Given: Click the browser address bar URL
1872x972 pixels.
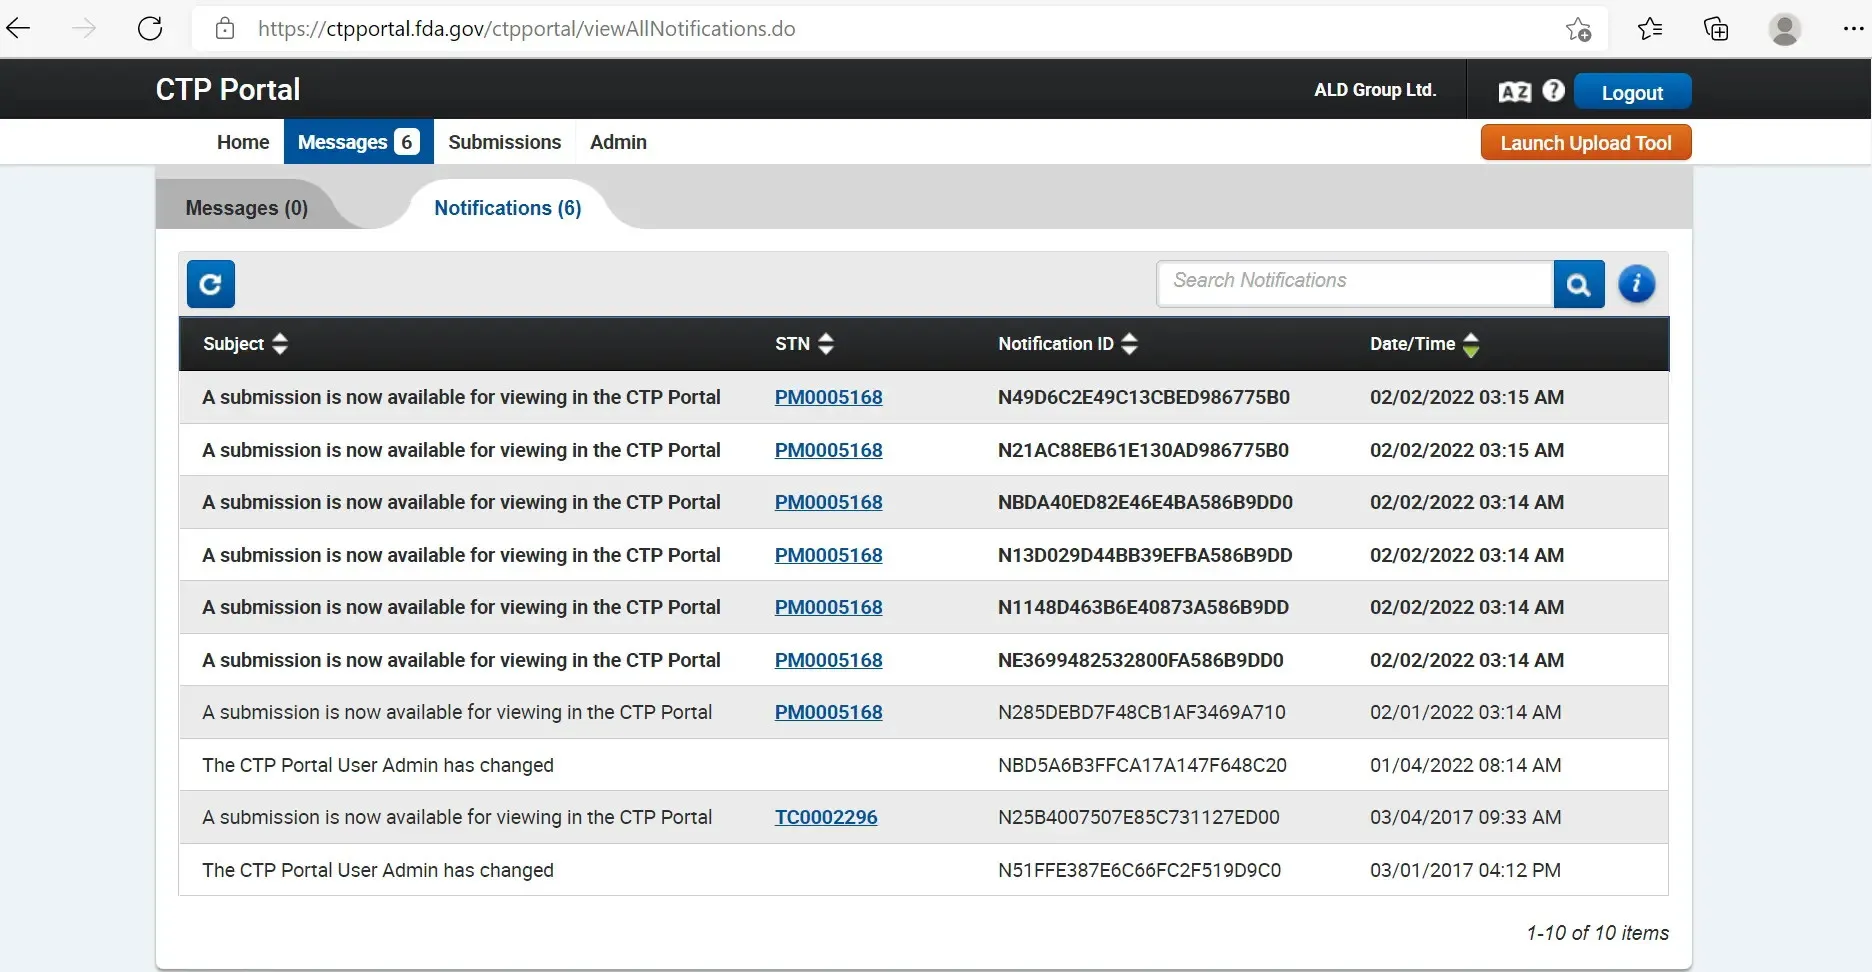Looking at the screenshot, I should [x=527, y=28].
